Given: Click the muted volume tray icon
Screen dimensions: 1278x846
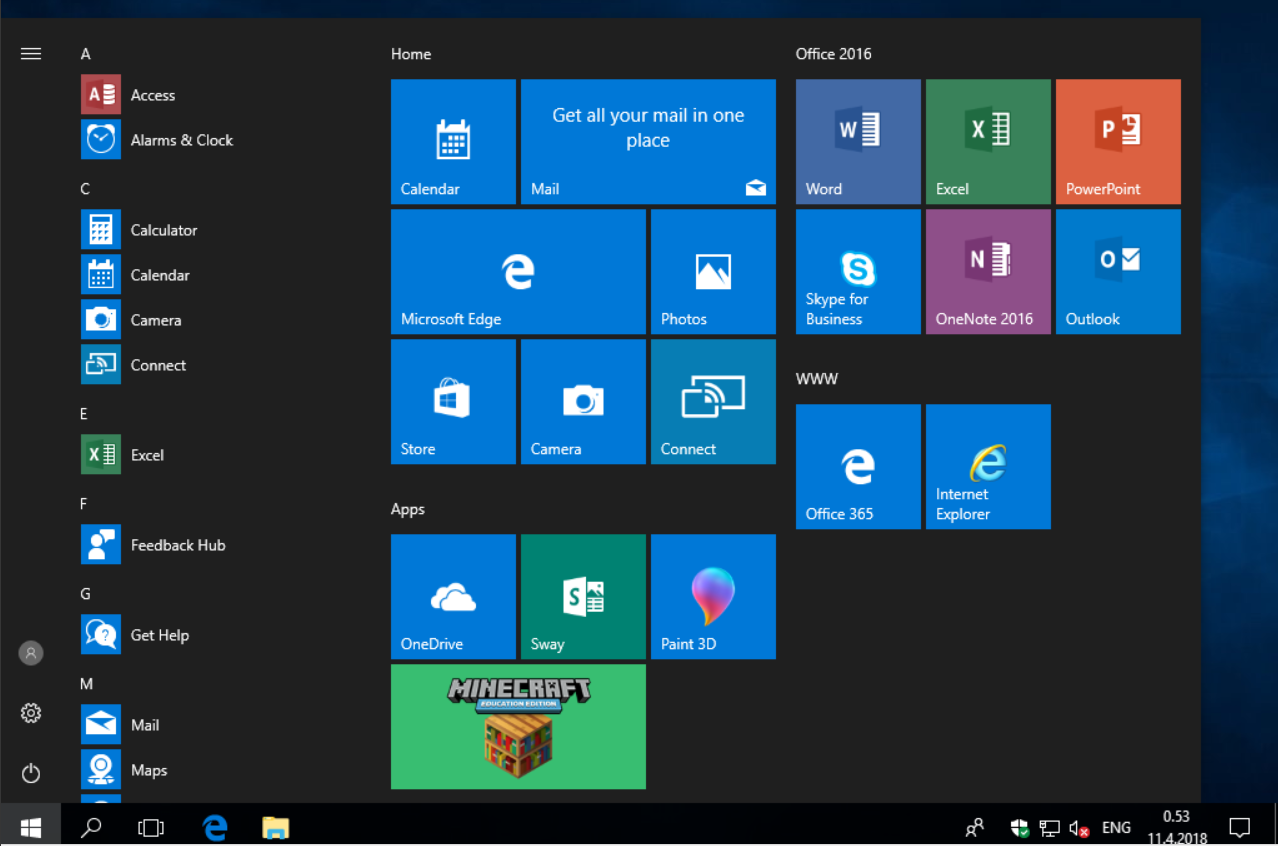Looking at the screenshot, I should (x=1079, y=827).
